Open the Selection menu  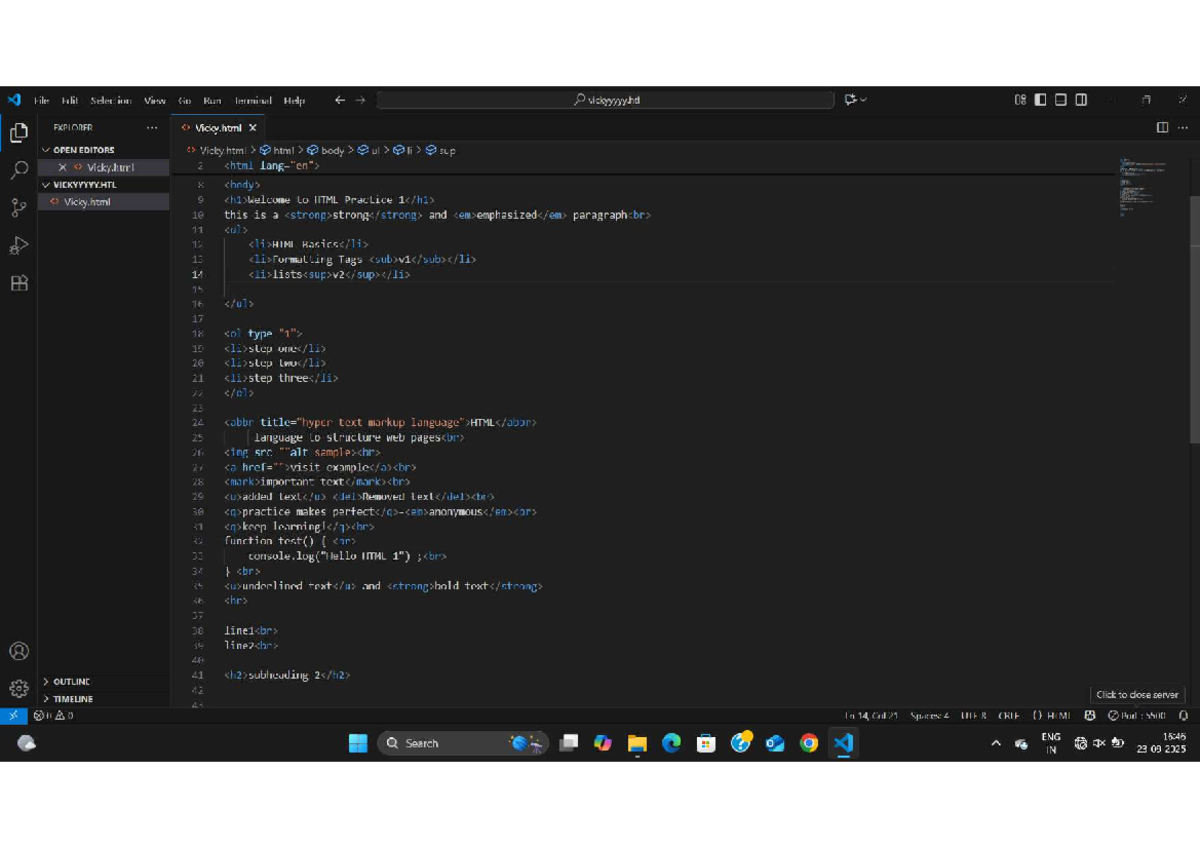(110, 100)
